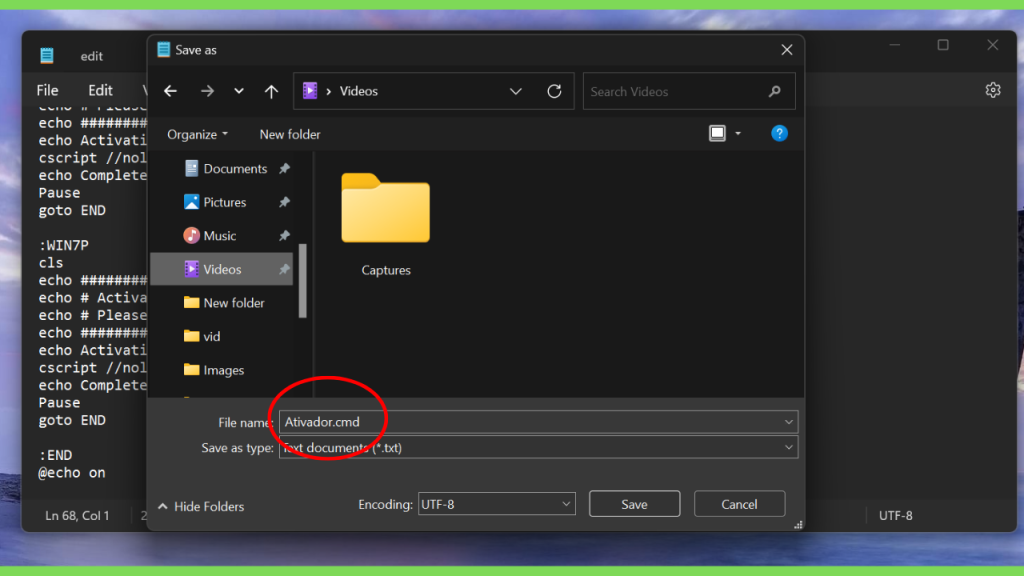Open the Captures folder
Viewport: 1024px width, 576px height.
tap(385, 224)
